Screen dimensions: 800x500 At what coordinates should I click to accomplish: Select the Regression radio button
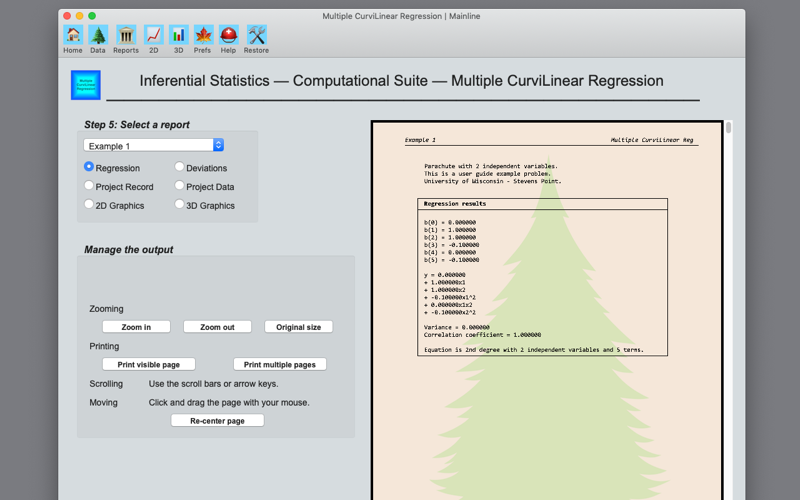click(89, 166)
